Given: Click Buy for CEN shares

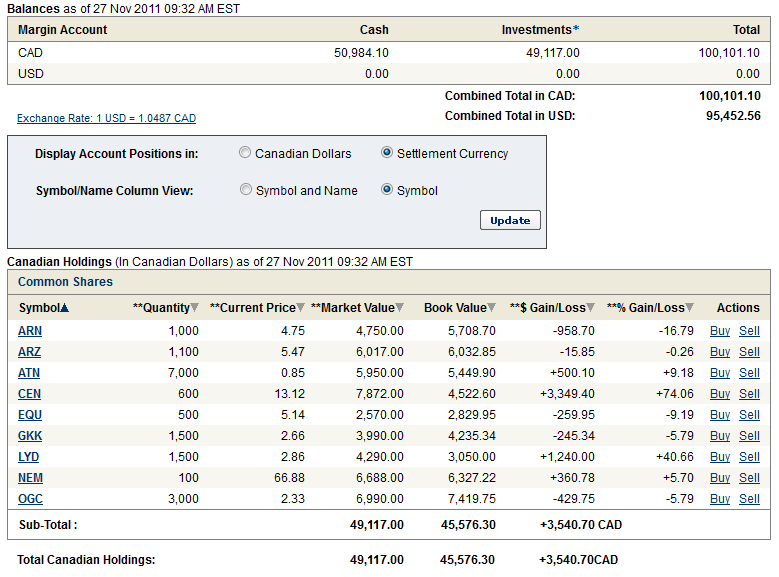Looking at the screenshot, I should click(x=719, y=394).
